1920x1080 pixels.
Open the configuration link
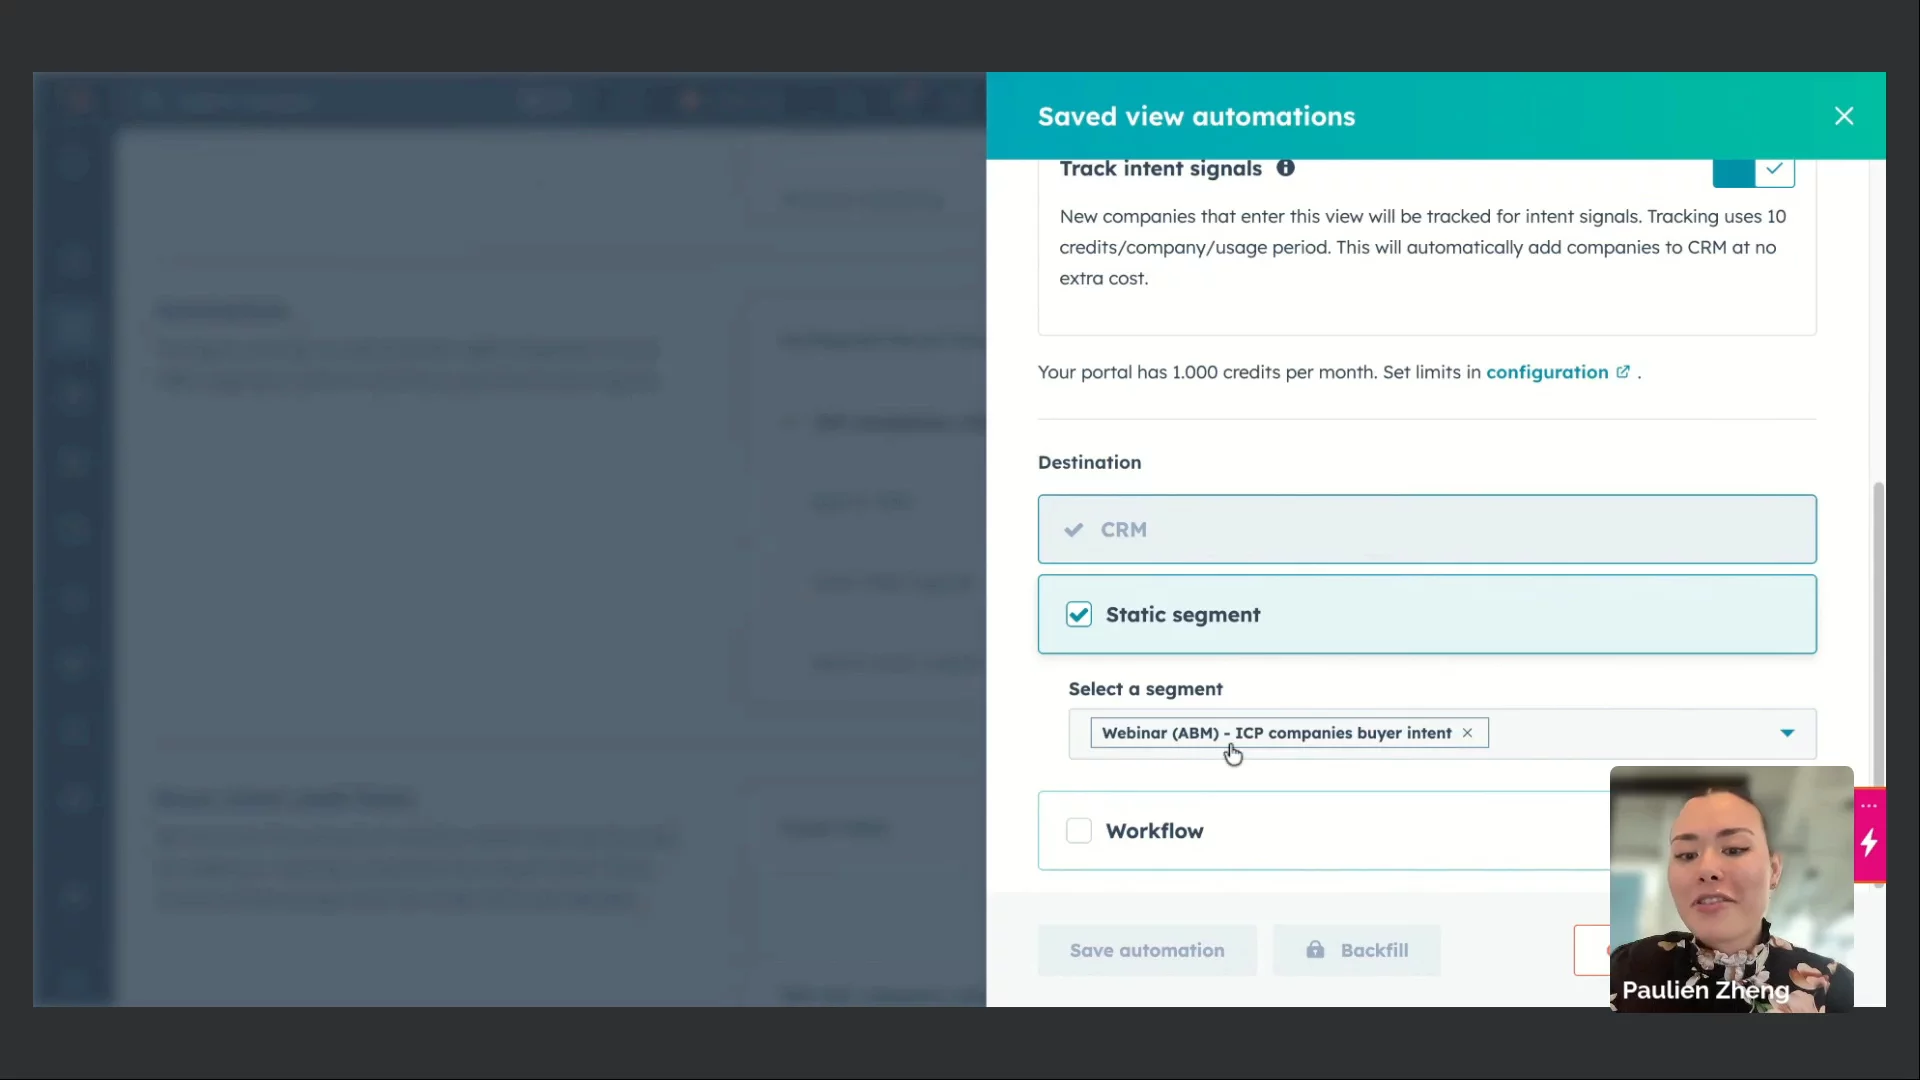click(x=1546, y=372)
